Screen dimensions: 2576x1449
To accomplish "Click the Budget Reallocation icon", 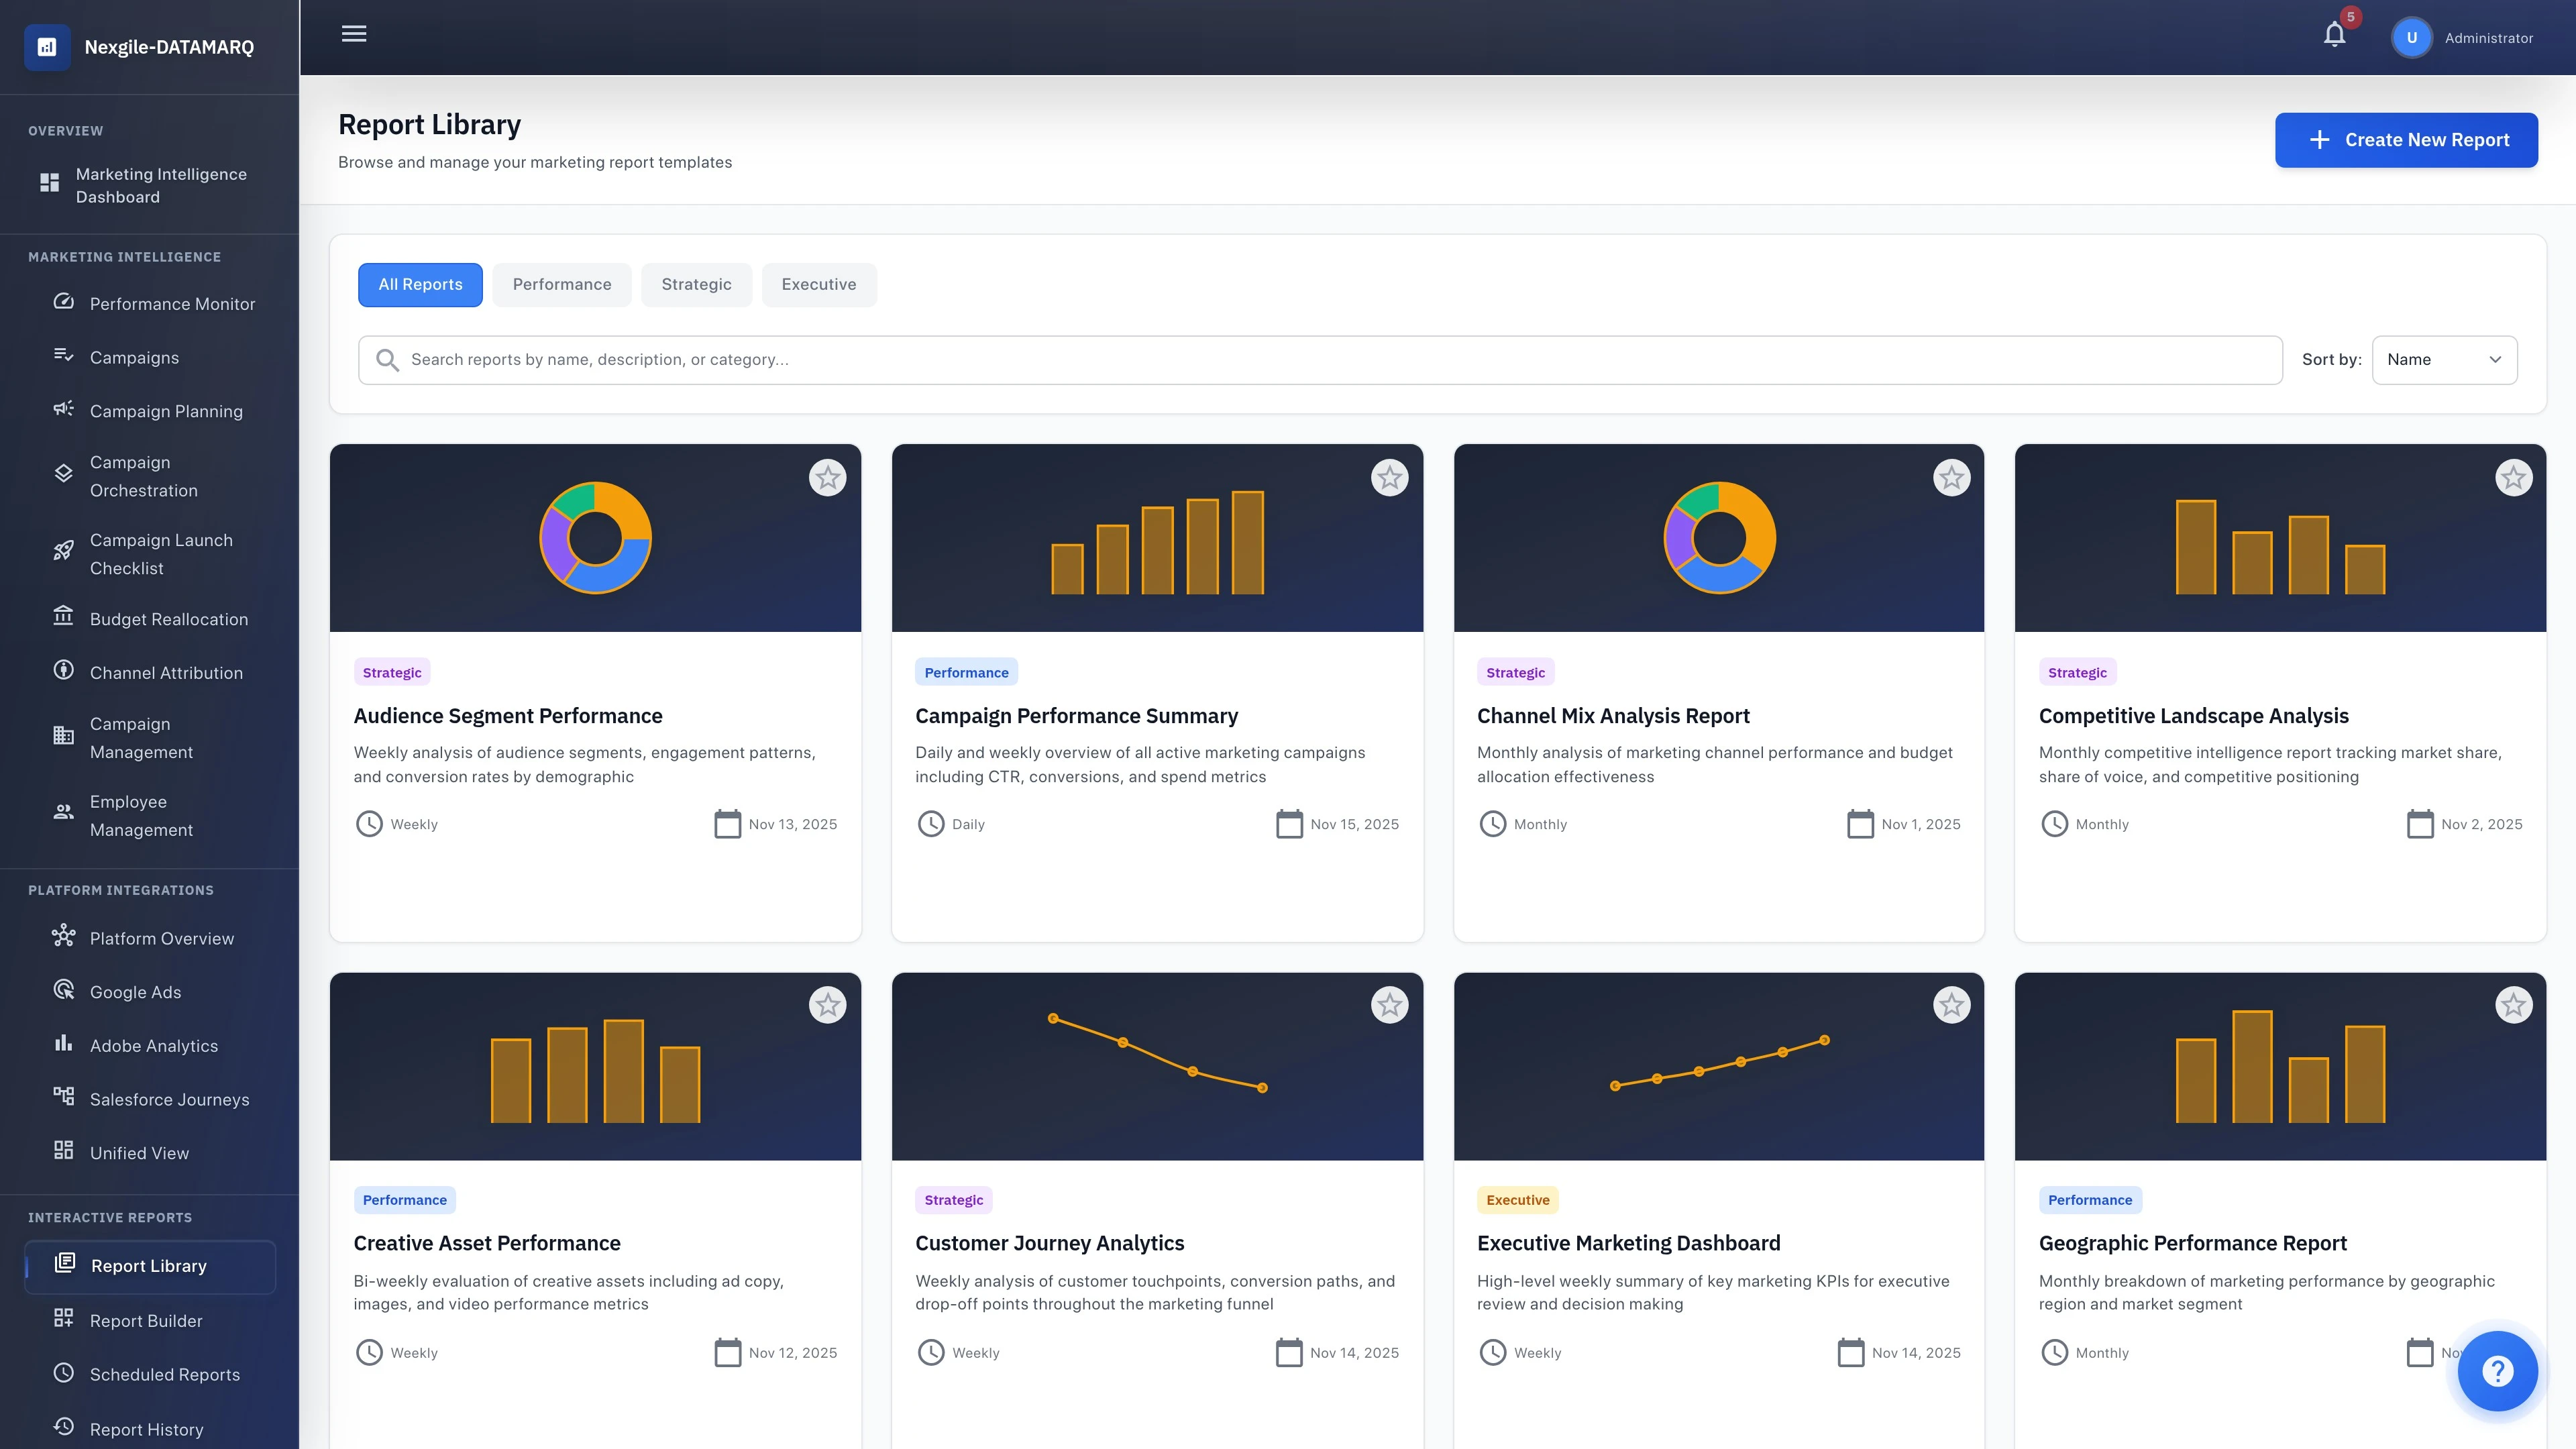I will pos(64,616).
